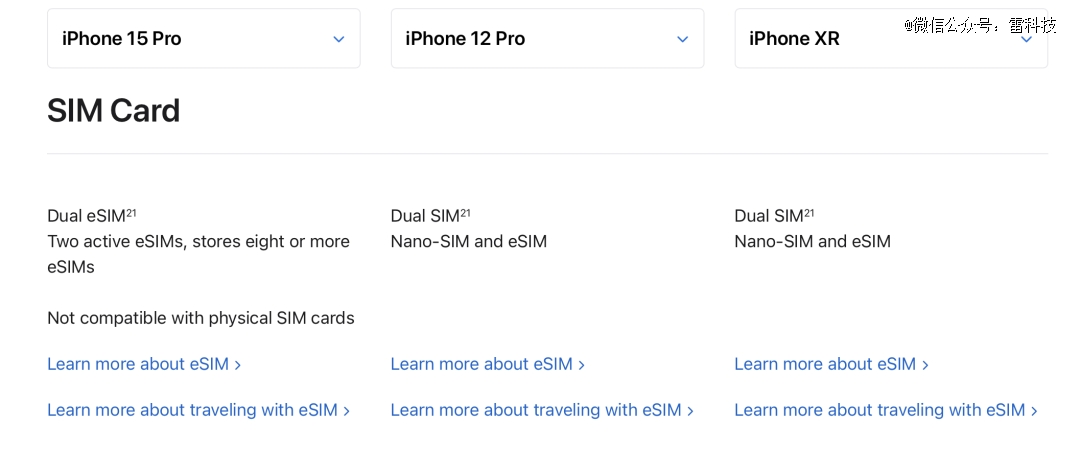Open the iPhone 12 Pro model dropdown
Viewport: 1080px width, 475px height.
(547, 39)
